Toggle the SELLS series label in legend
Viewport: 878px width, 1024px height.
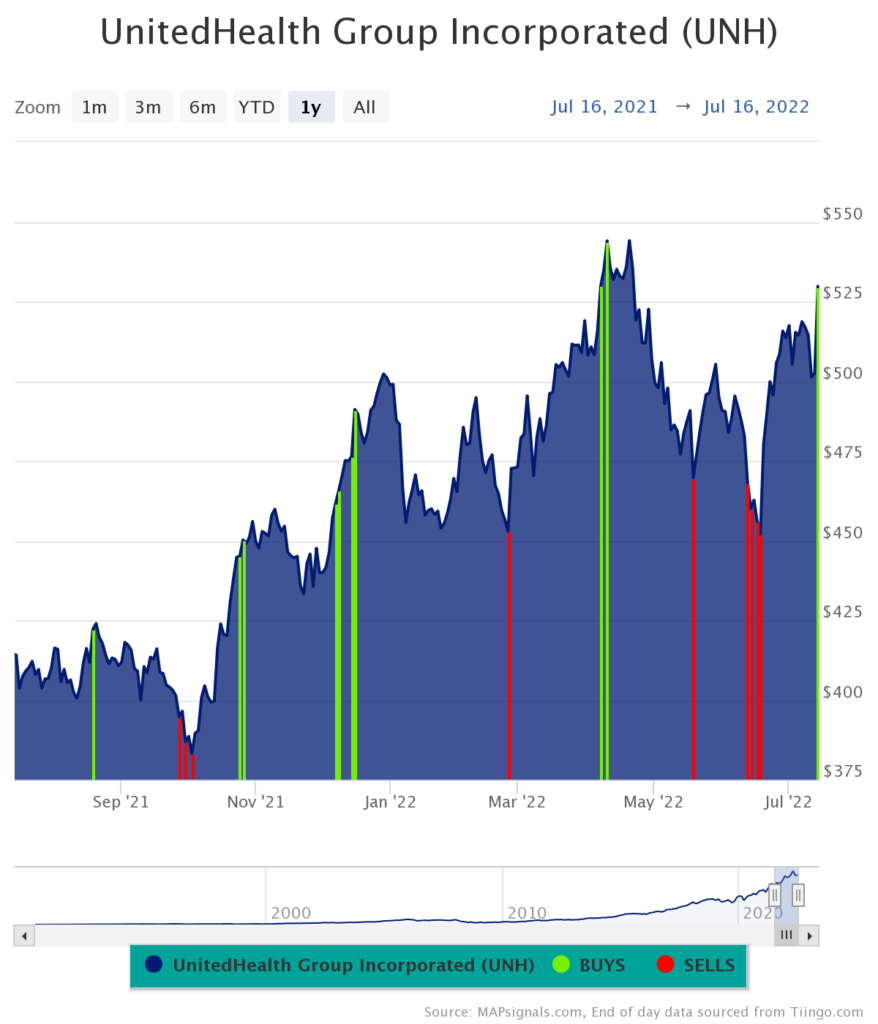tap(709, 965)
